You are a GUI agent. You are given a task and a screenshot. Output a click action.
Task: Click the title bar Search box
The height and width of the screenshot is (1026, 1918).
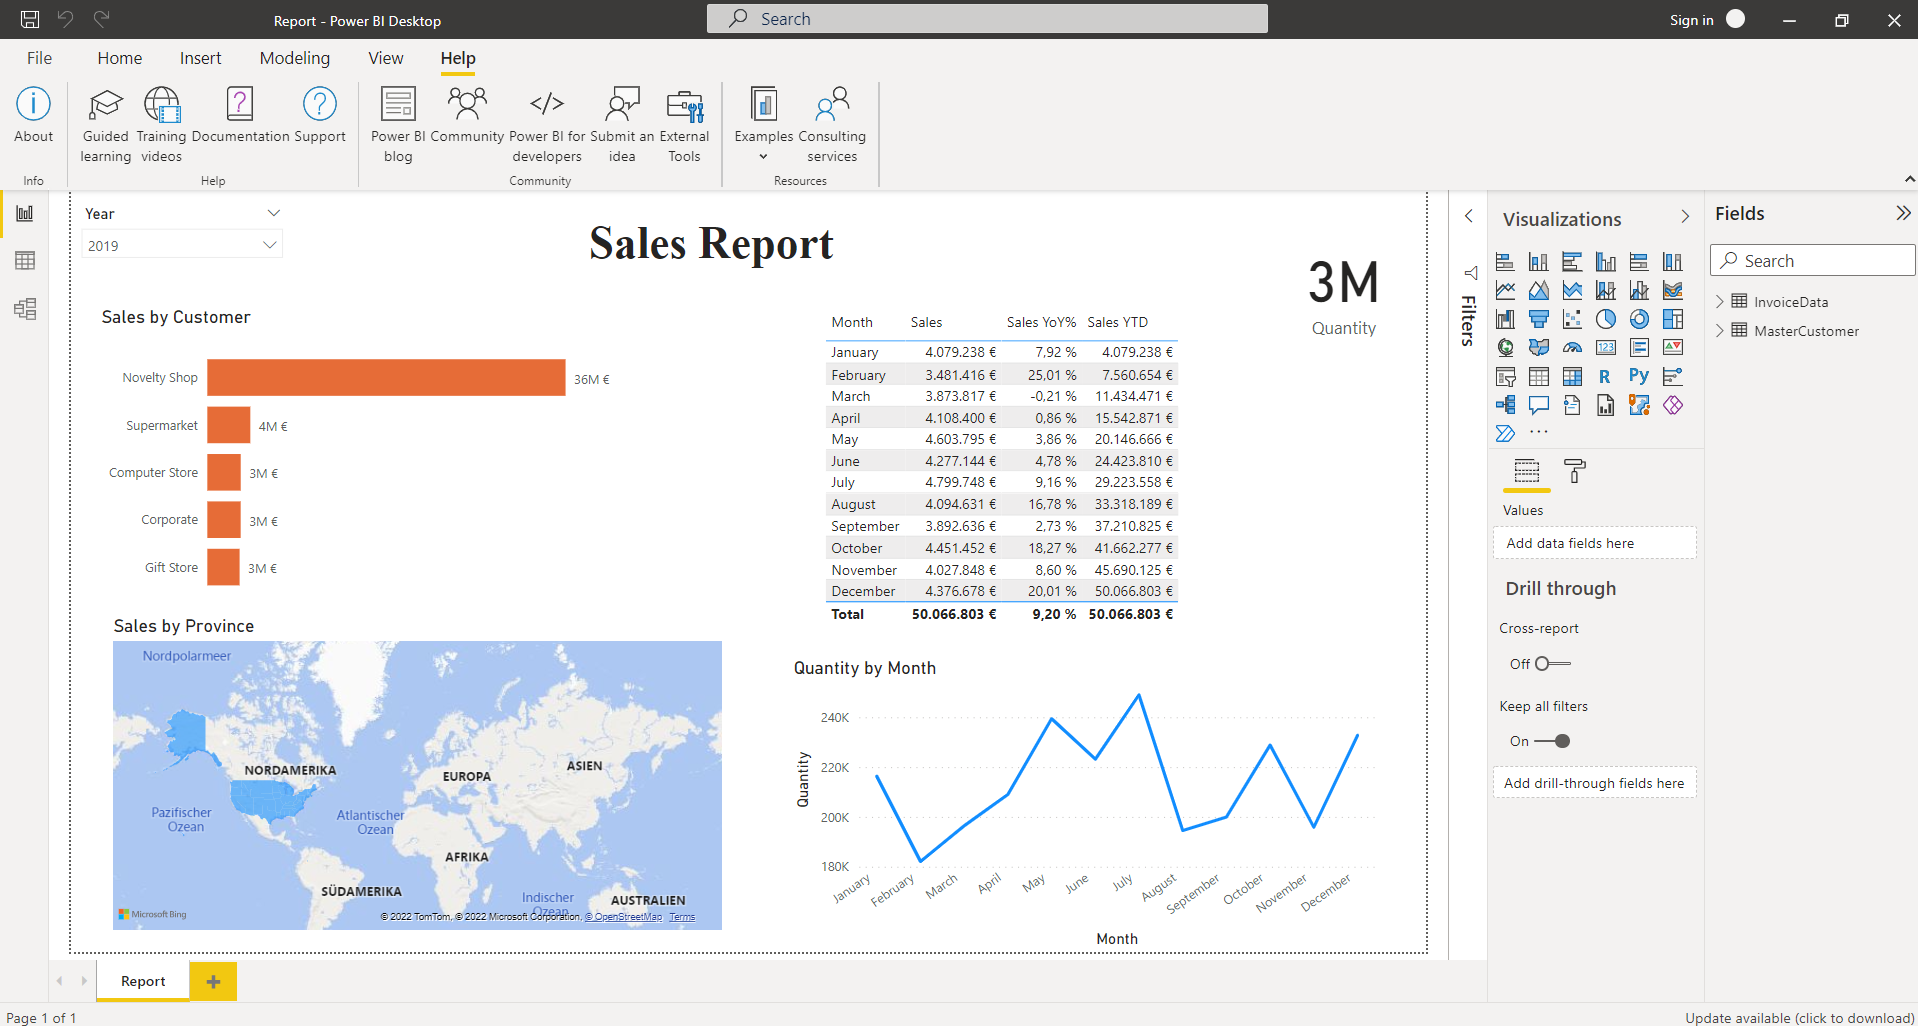click(987, 19)
